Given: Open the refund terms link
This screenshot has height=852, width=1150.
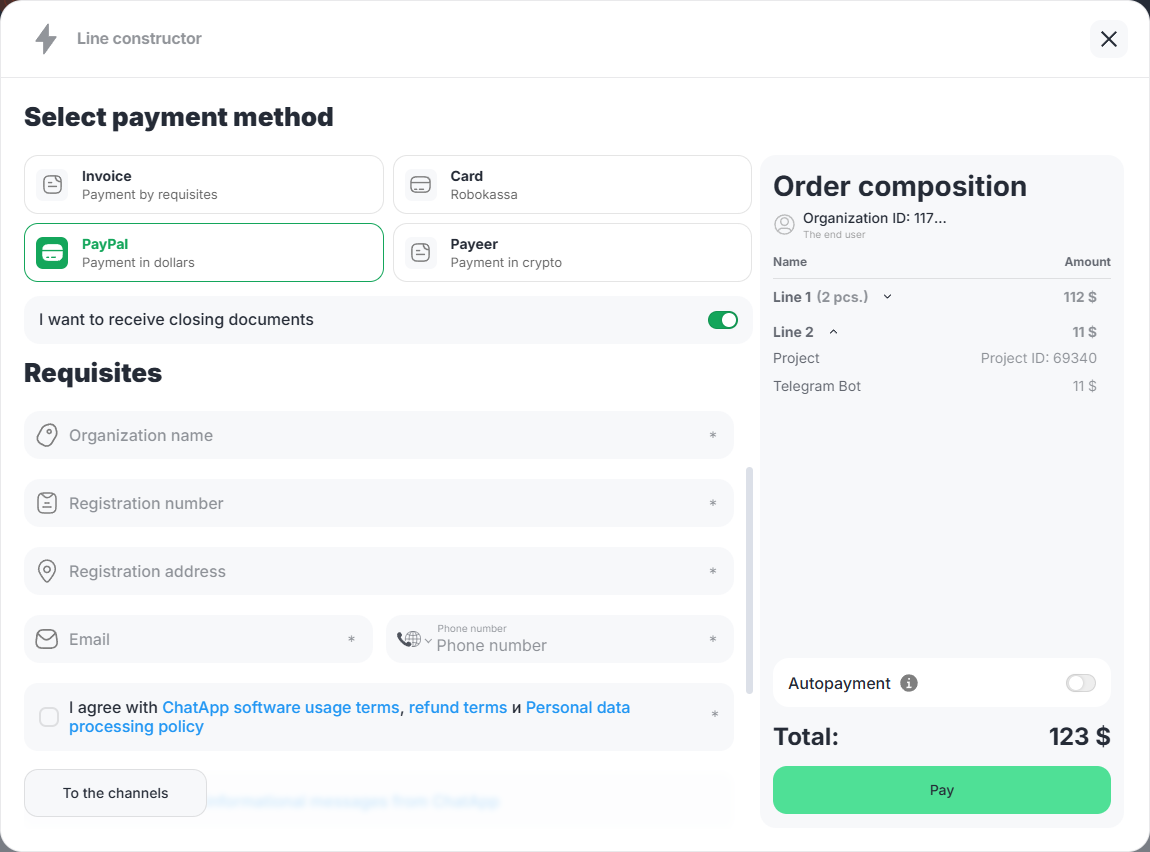Looking at the screenshot, I should coord(457,707).
